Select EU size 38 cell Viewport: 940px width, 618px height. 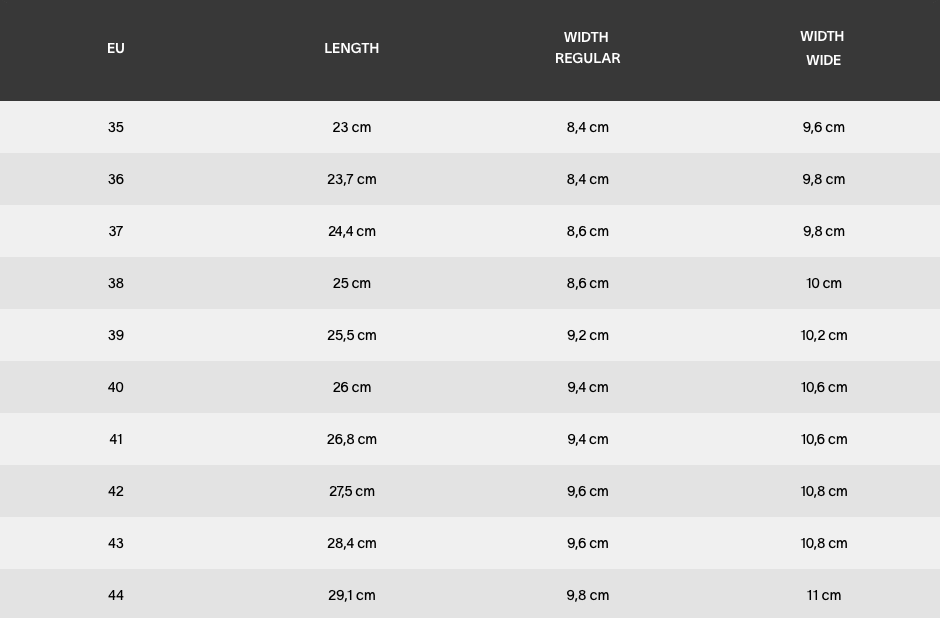pos(116,283)
